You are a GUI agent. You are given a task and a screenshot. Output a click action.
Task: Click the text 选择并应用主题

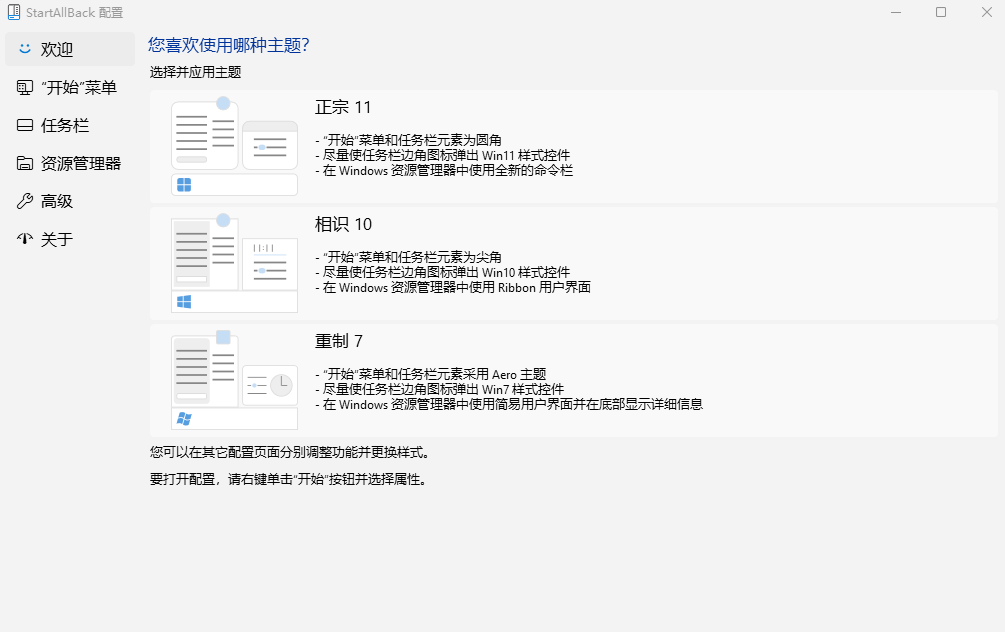(x=195, y=72)
